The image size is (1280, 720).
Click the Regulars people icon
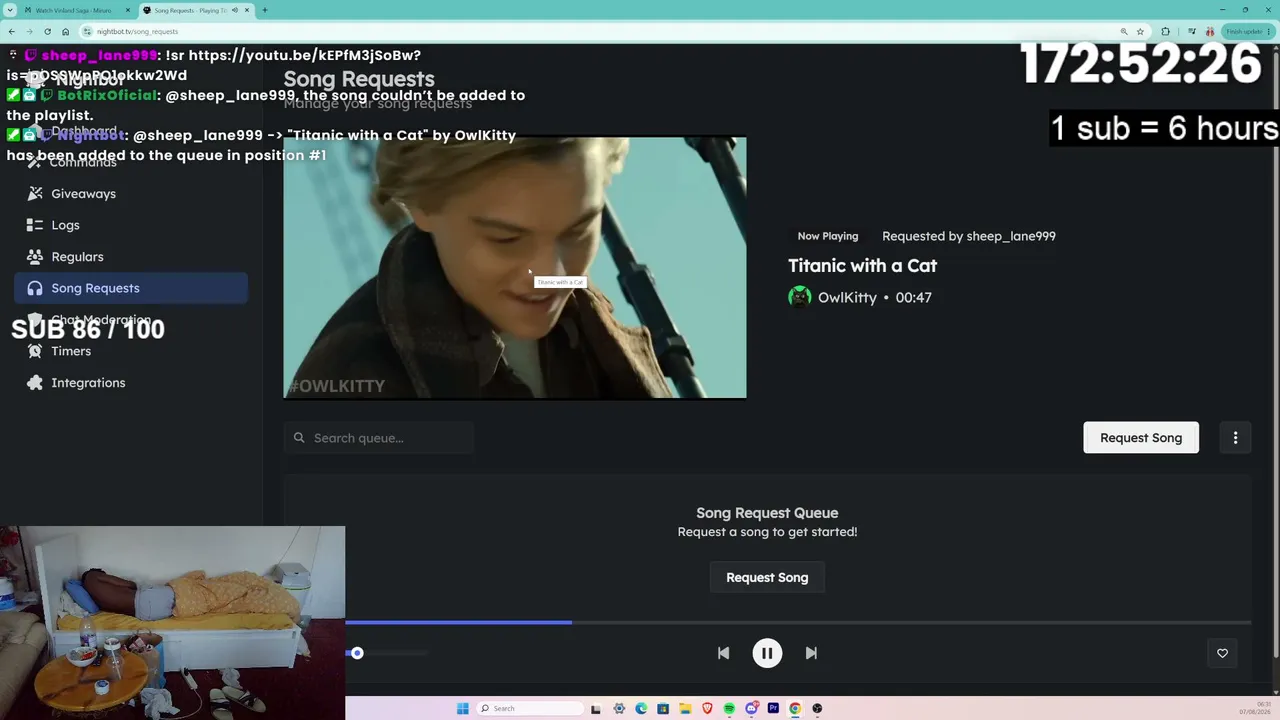click(x=35, y=257)
